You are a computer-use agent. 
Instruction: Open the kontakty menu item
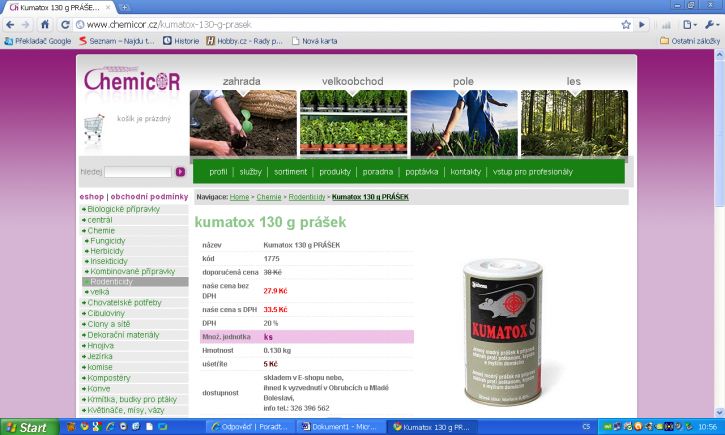(466, 172)
